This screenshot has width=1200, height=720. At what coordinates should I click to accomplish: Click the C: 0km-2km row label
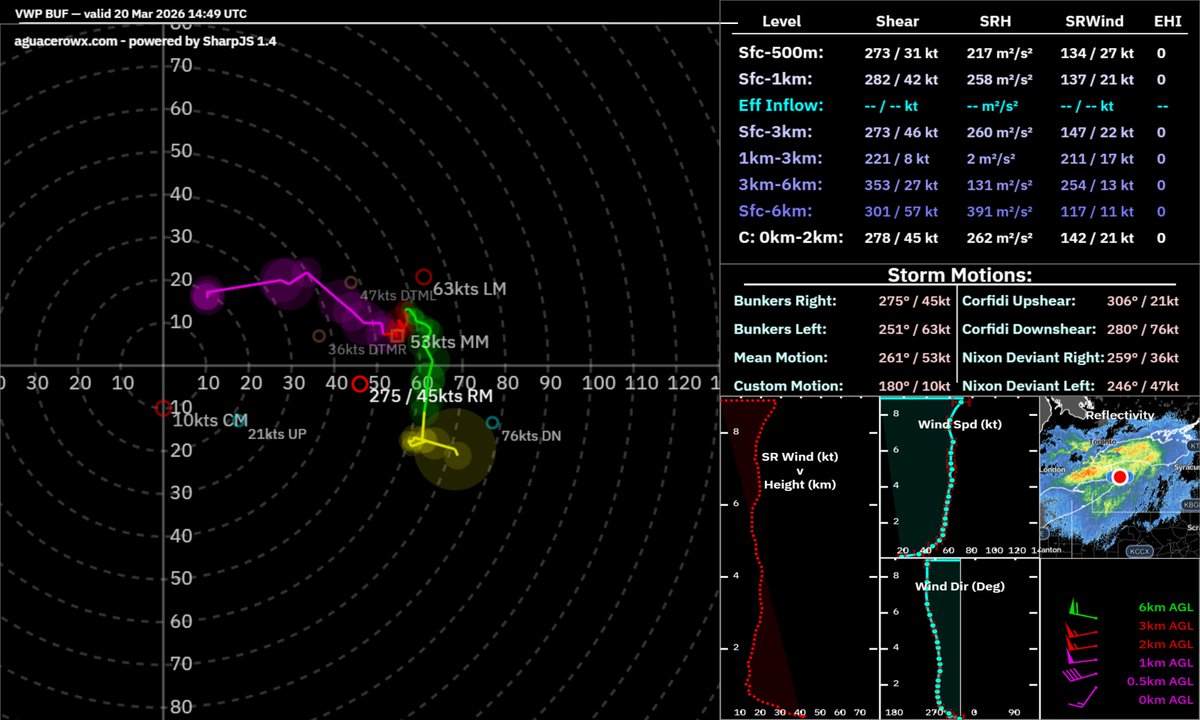click(789, 237)
